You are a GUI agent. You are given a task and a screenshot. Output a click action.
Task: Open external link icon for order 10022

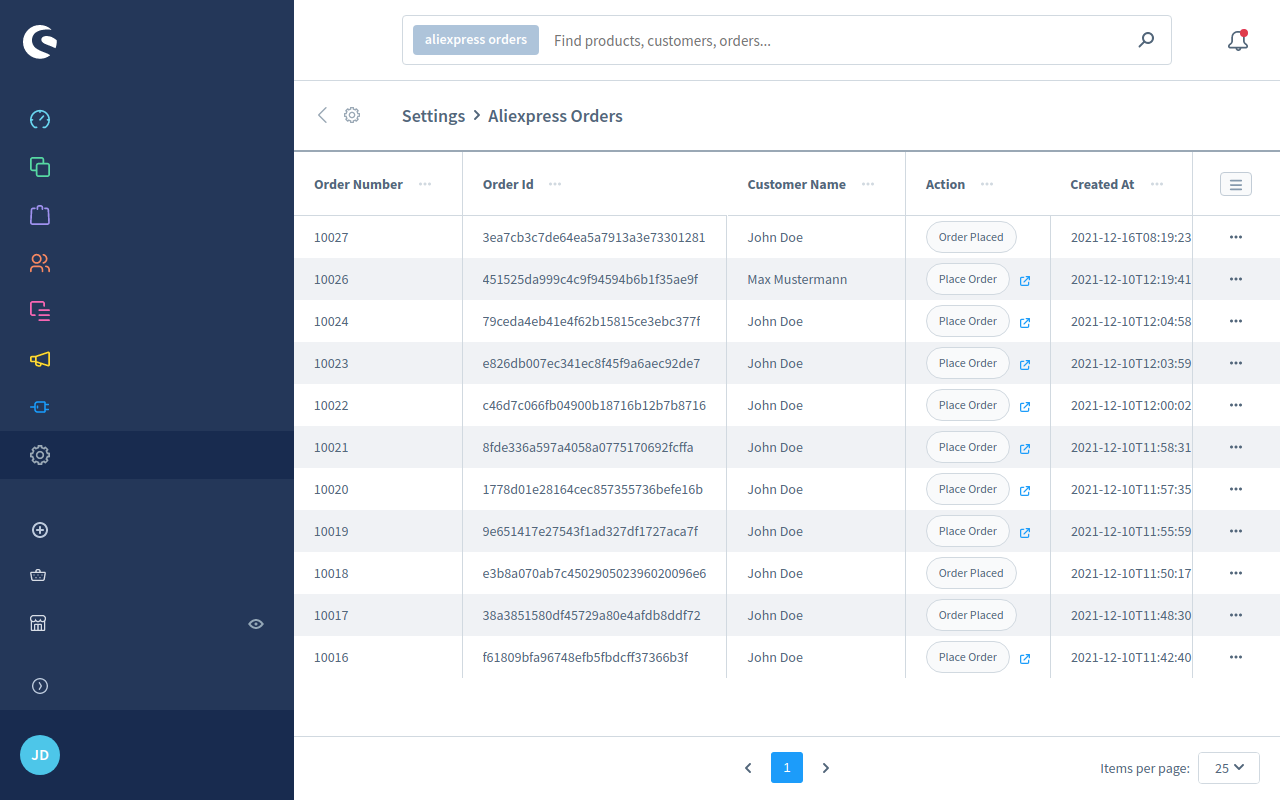pos(1025,407)
